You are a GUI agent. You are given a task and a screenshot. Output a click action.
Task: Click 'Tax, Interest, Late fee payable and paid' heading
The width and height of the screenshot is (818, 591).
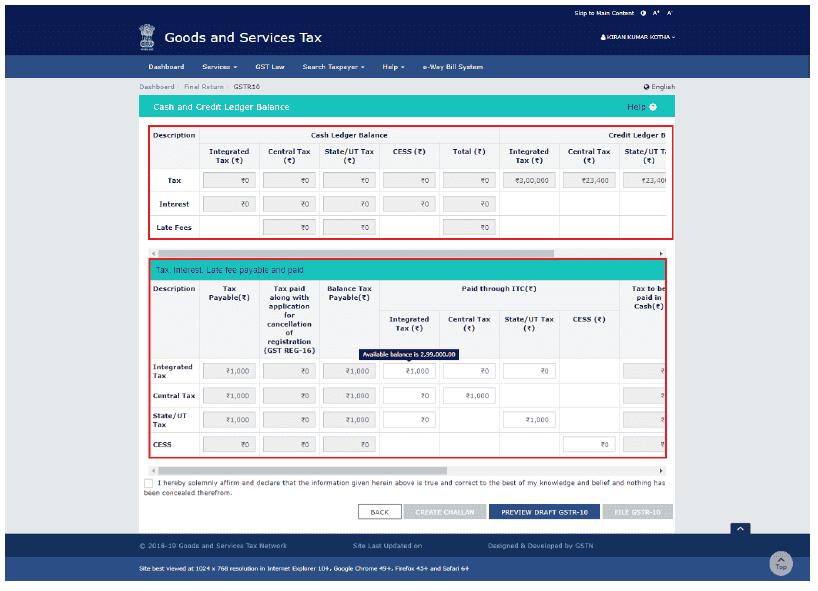coord(230,270)
